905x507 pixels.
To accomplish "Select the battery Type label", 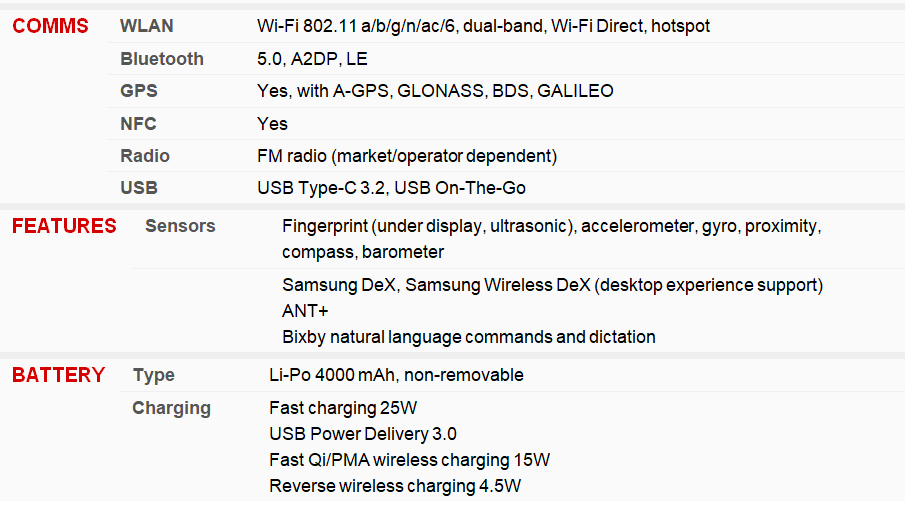I will pyautogui.click(x=154, y=375).
